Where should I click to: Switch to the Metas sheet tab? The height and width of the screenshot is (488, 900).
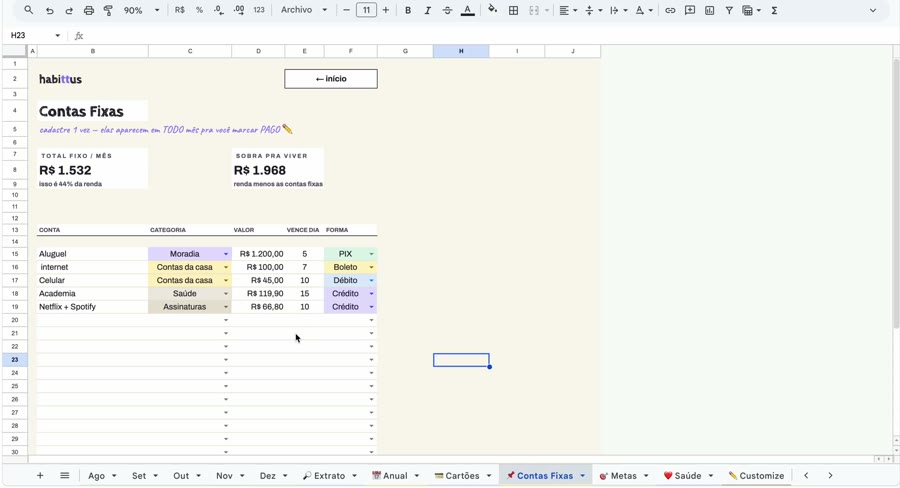coord(618,476)
